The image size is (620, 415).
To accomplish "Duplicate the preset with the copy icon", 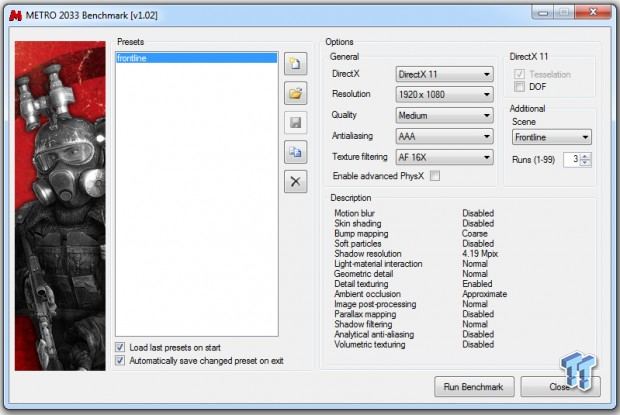I will (x=295, y=152).
